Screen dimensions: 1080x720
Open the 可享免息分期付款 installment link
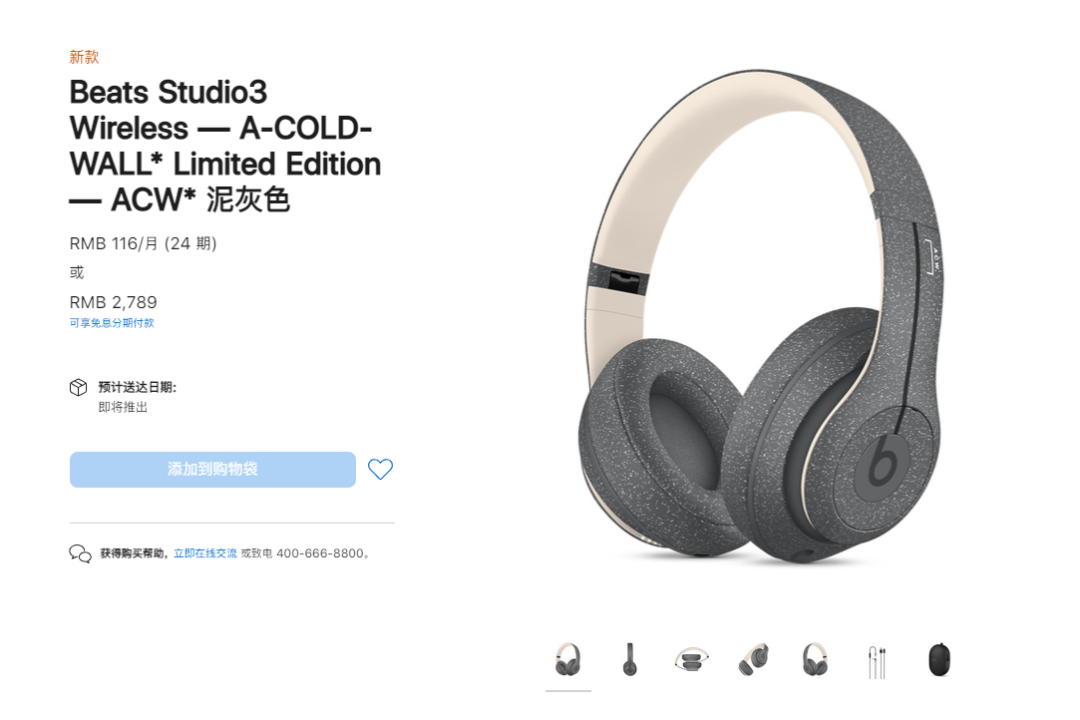click(112, 322)
